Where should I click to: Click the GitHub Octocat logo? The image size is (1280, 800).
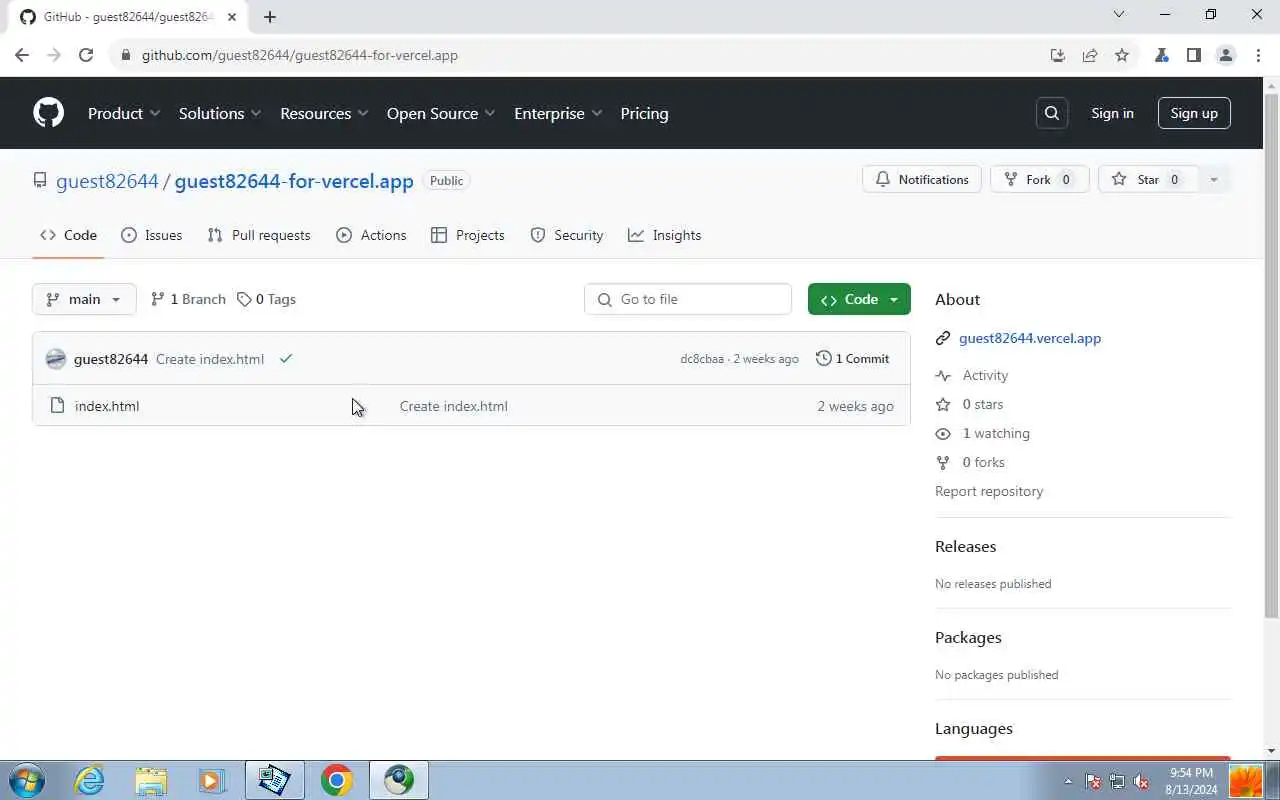(49, 113)
